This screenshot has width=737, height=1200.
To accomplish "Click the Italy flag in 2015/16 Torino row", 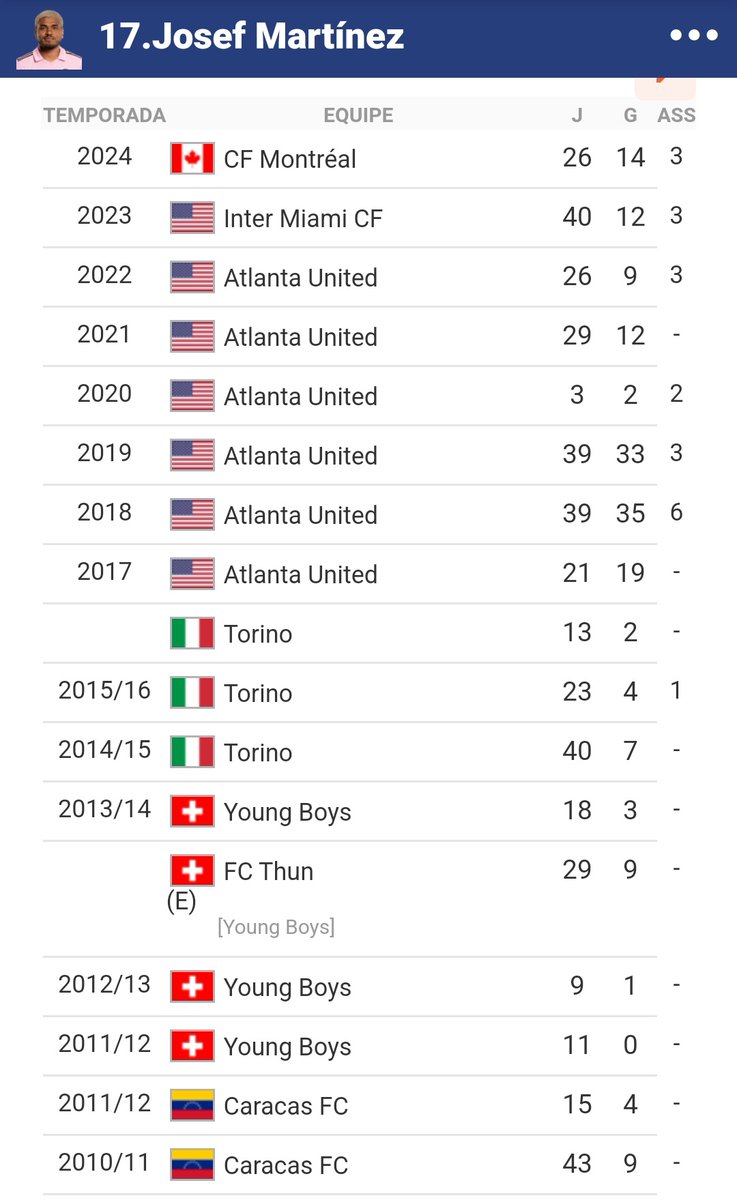I will 192,693.
